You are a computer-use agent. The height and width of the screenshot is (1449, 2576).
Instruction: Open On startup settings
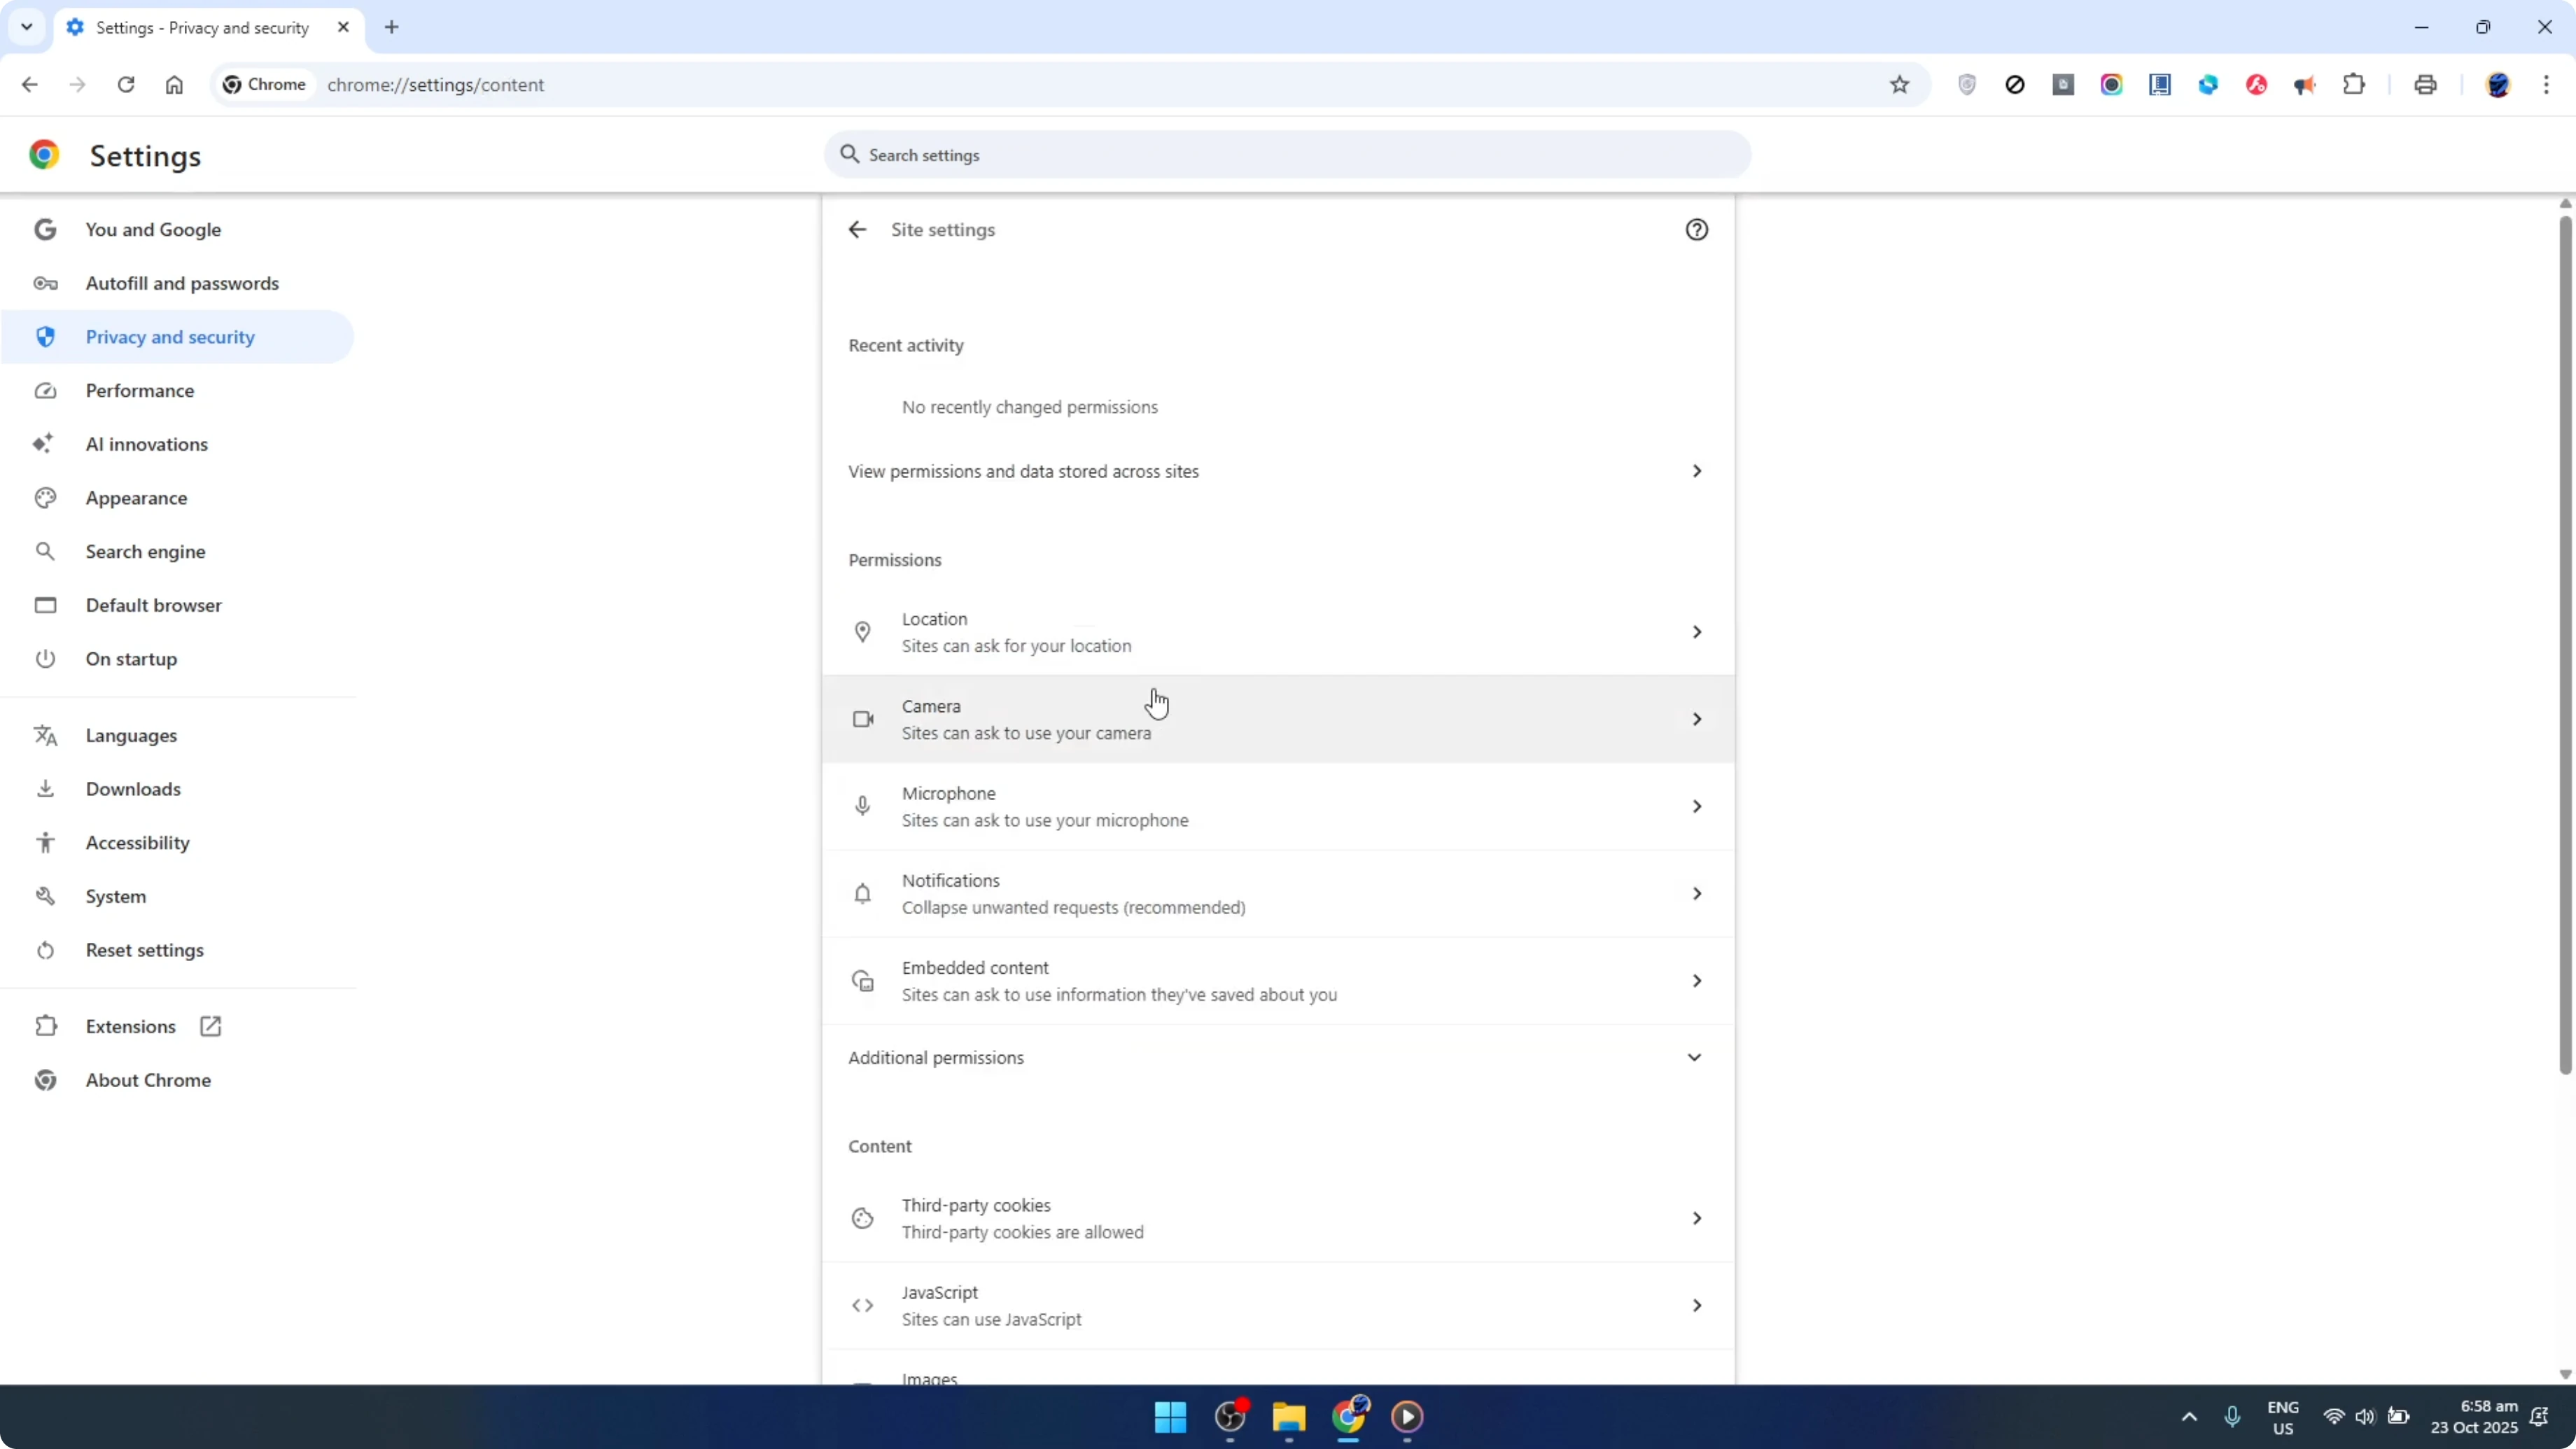tap(178, 659)
